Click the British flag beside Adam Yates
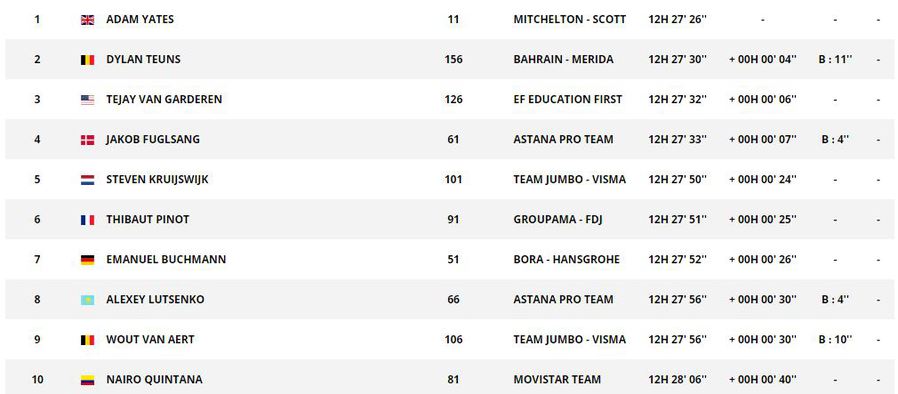Screen dimensions: 898x394 87,20
